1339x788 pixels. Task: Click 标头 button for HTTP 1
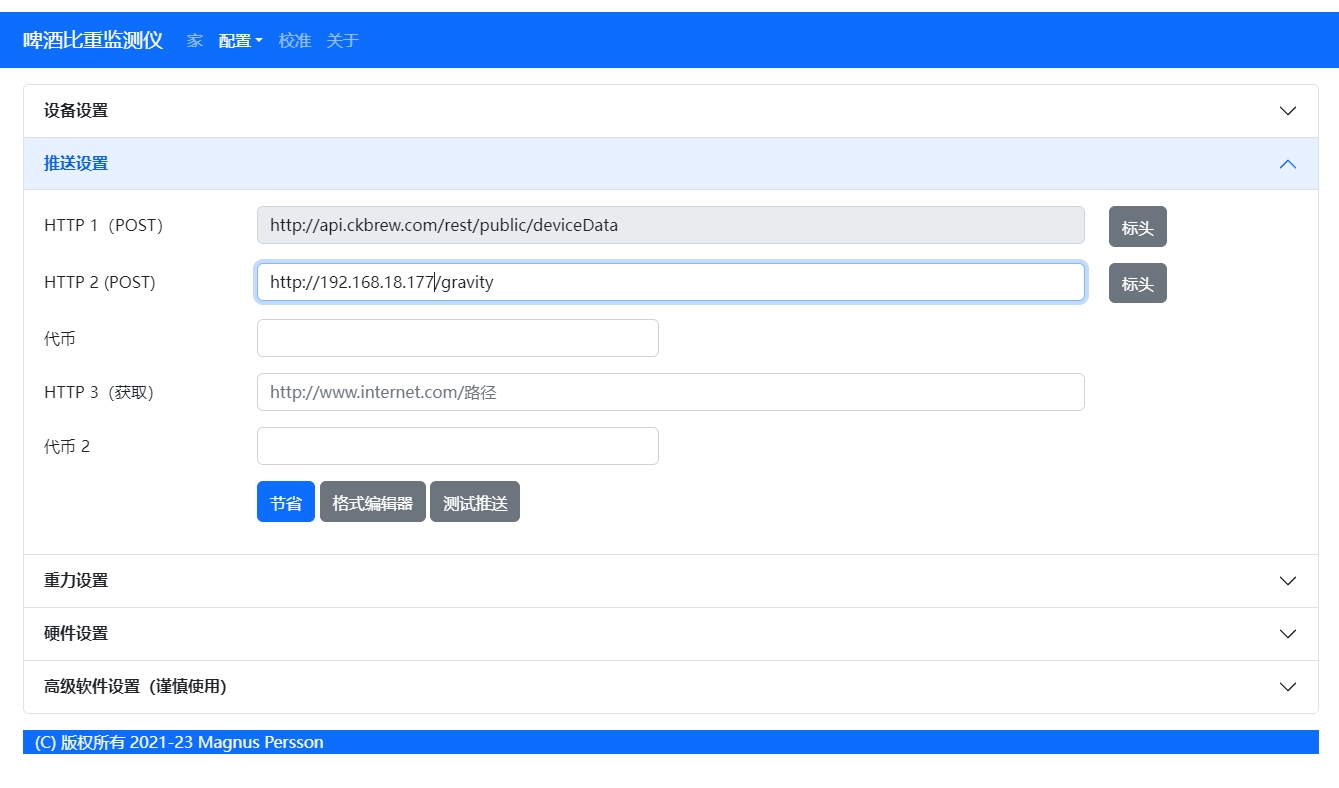(x=1137, y=227)
